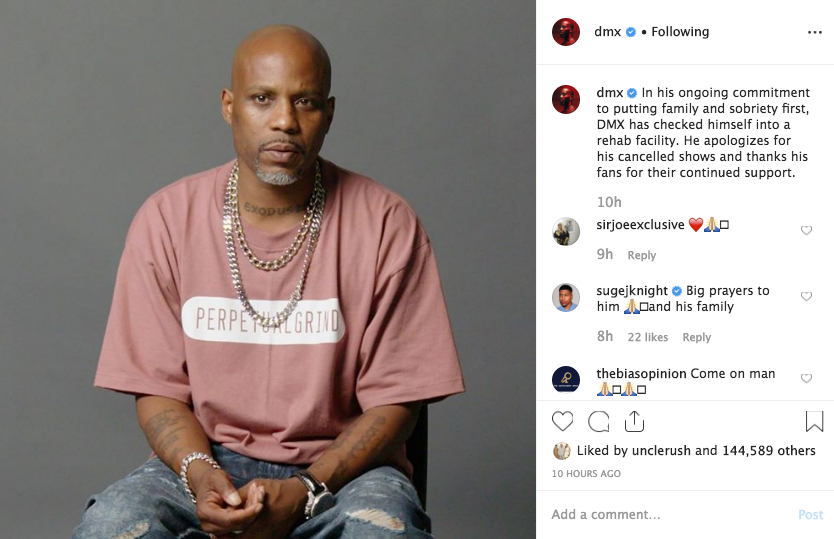Like sugejknight's comment
This screenshot has width=834, height=539.
click(x=806, y=296)
